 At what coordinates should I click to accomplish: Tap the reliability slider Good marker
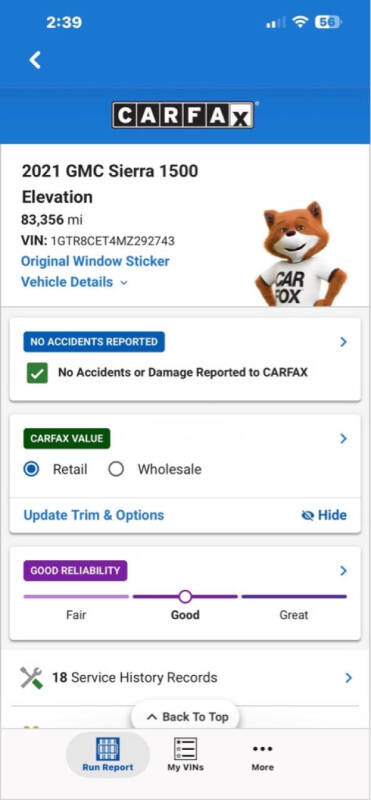[185, 596]
